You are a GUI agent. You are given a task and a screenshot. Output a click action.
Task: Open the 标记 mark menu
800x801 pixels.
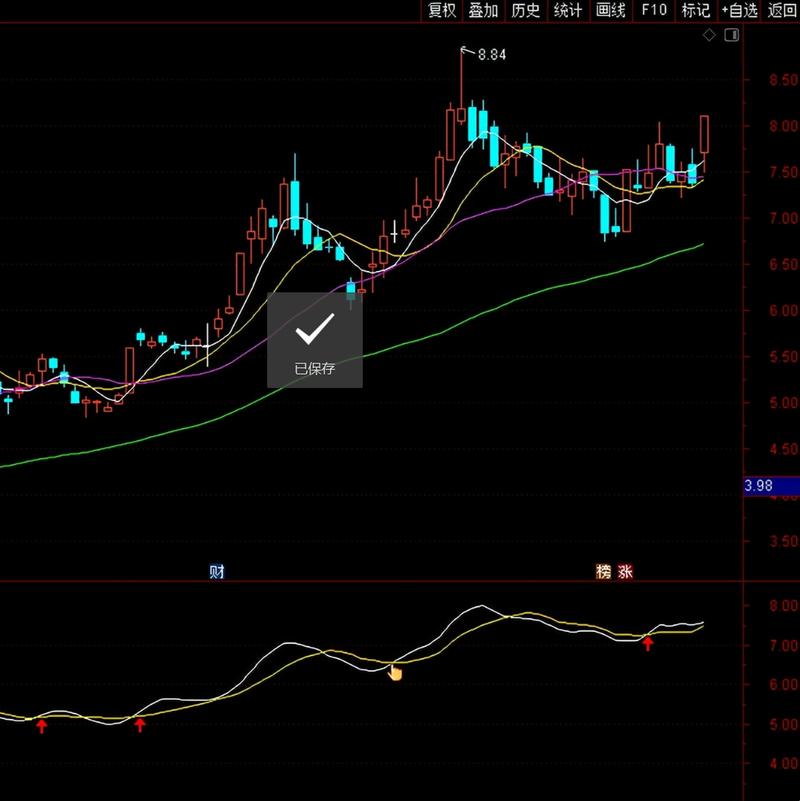coord(695,10)
